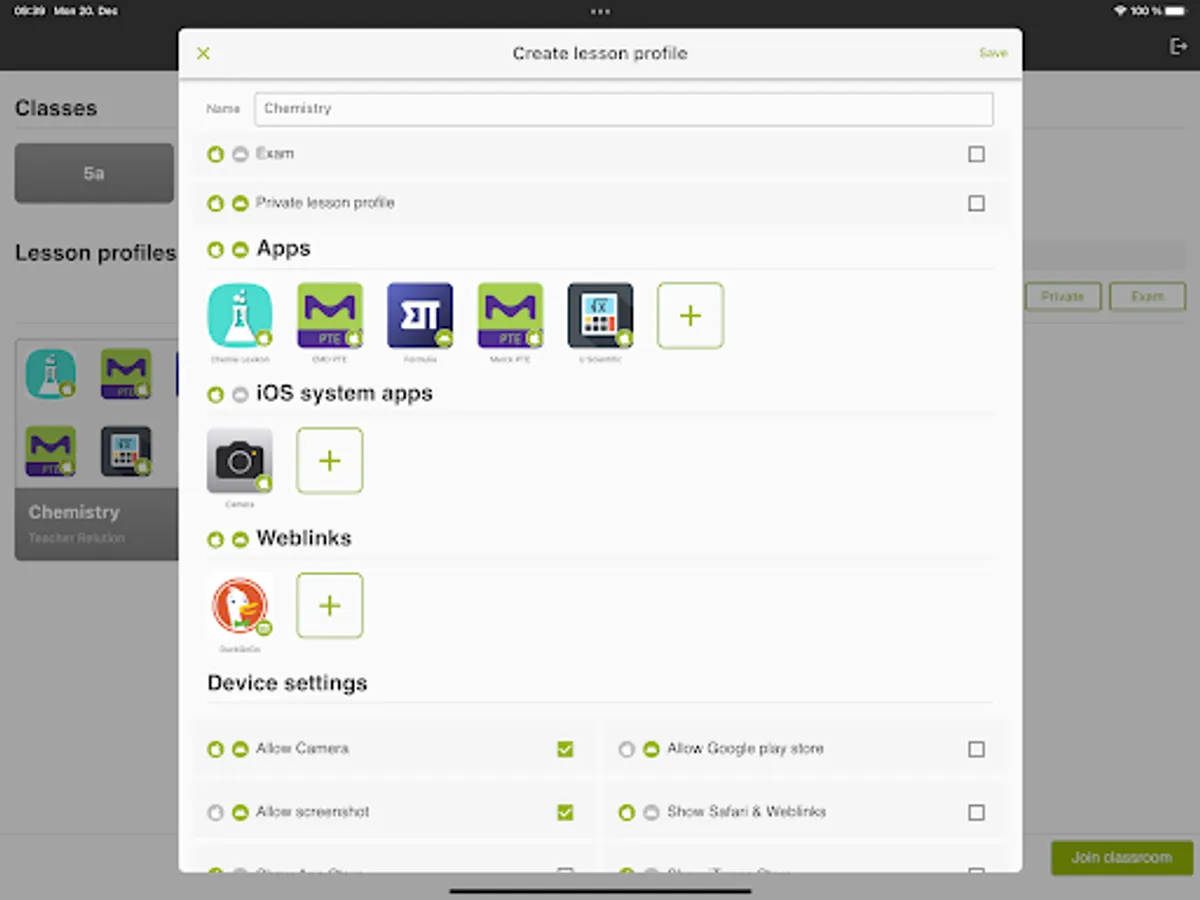
Task: Uncheck the Allow Camera checkbox
Action: 565,749
